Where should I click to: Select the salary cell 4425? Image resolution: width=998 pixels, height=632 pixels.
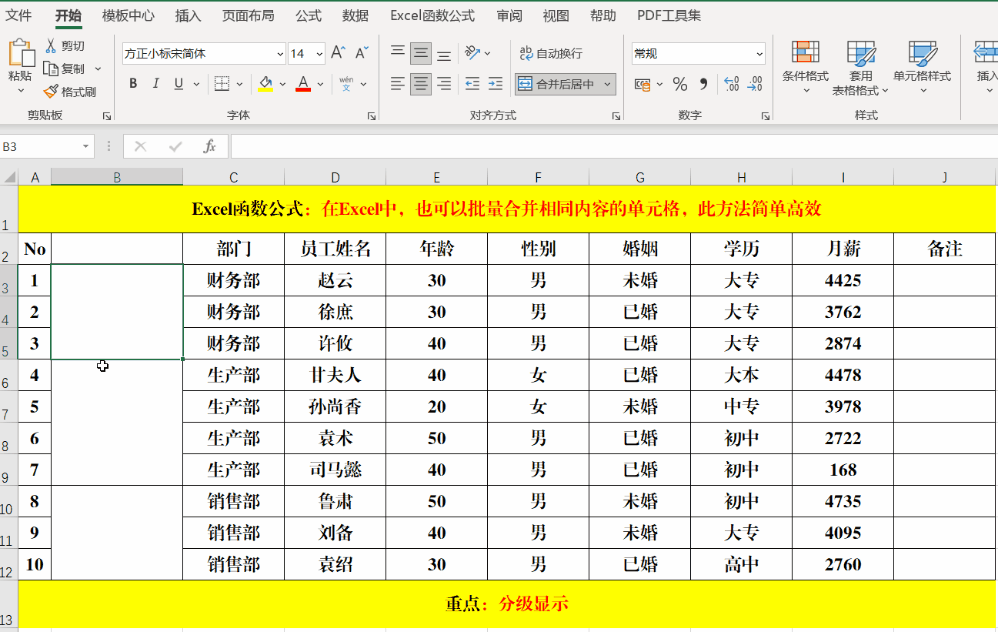843,281
